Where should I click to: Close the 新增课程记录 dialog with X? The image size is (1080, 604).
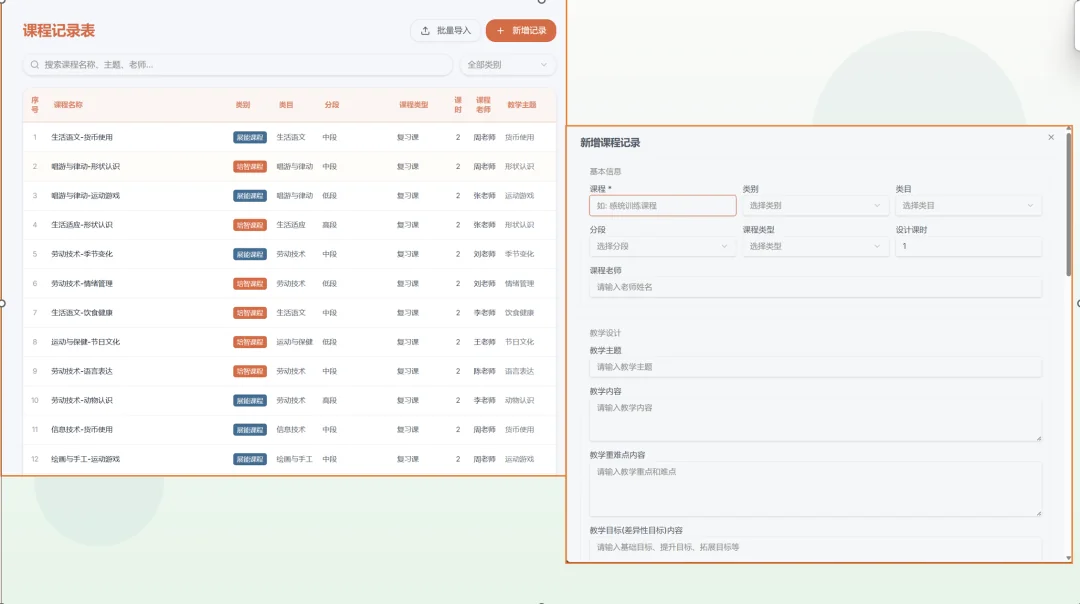pos(1051,137)
